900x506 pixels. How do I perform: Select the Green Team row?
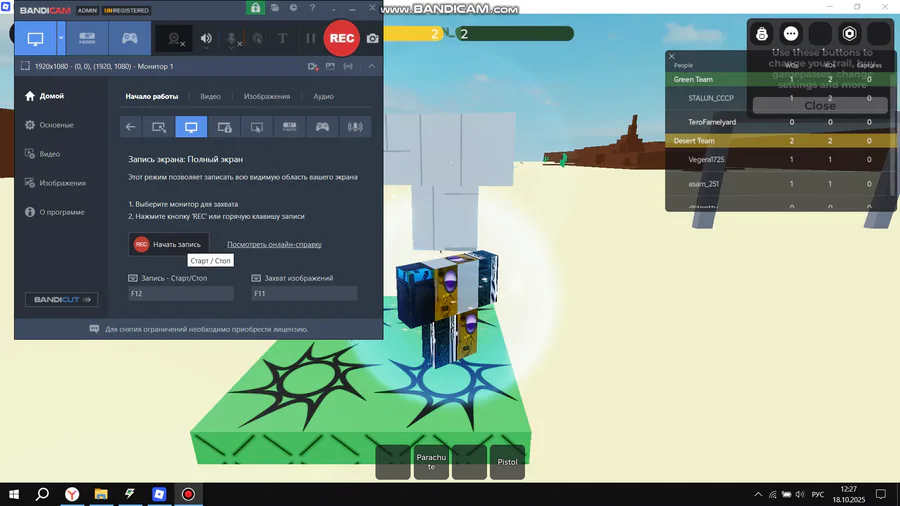click(x=781, y=79)
